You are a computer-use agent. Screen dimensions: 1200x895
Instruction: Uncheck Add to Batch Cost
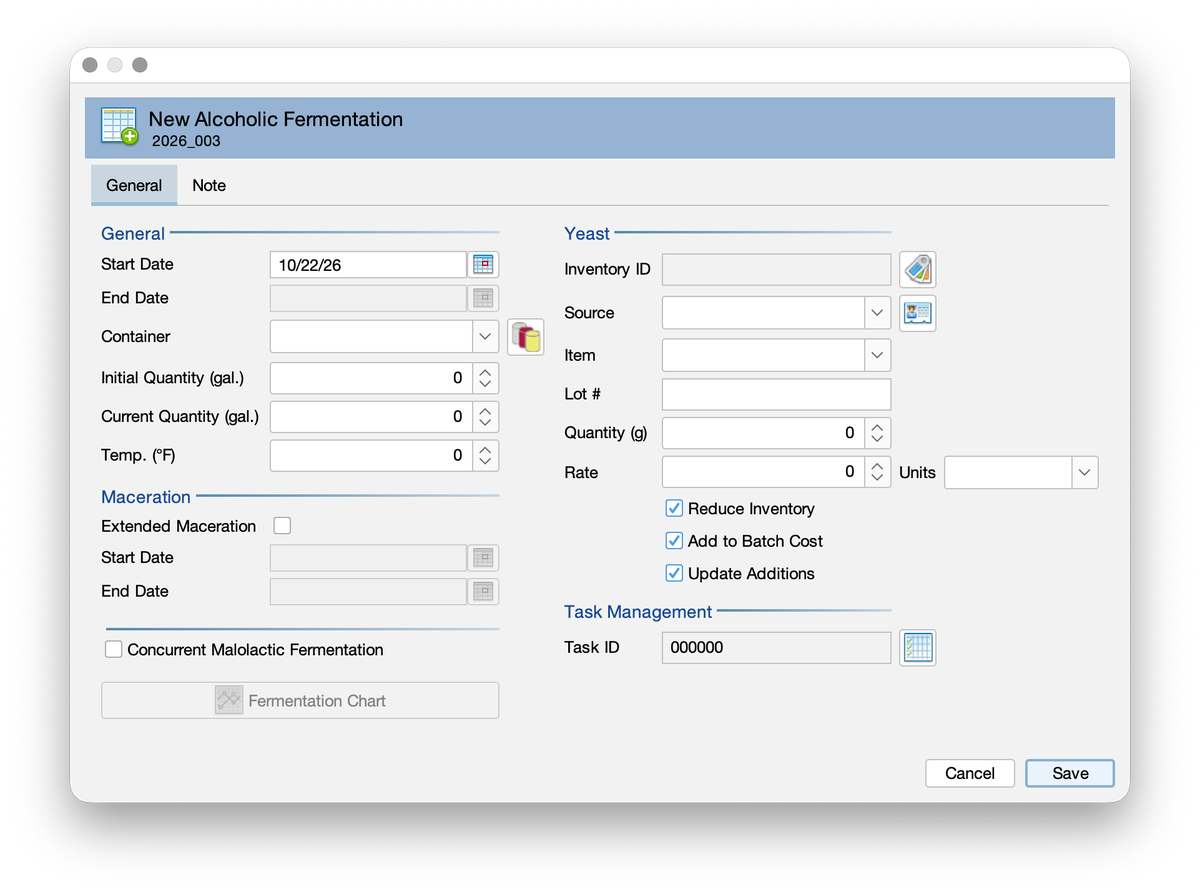(674, 541)
